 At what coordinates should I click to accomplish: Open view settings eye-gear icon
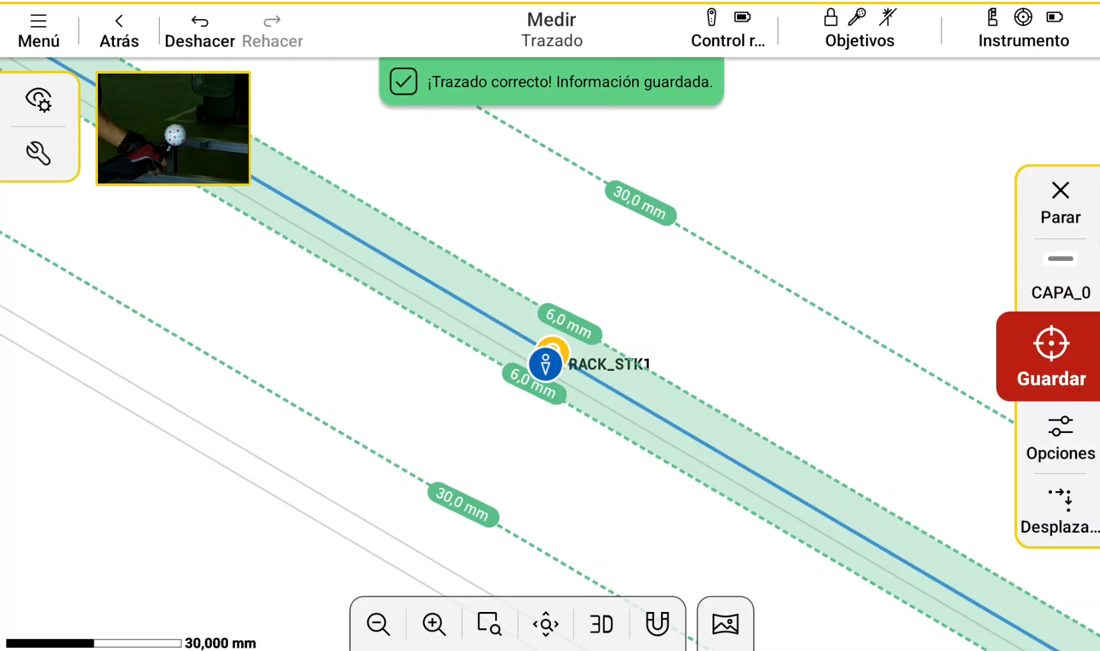(x=39, y=100)
